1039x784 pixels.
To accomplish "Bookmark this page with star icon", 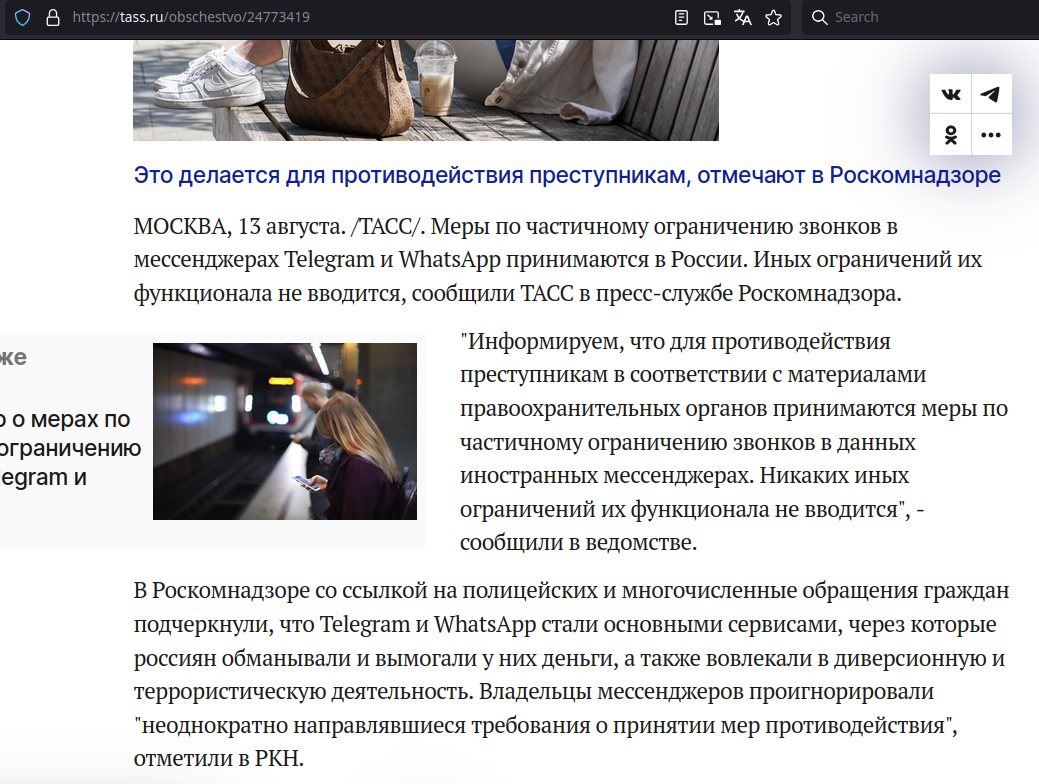I will click(773, 17).
